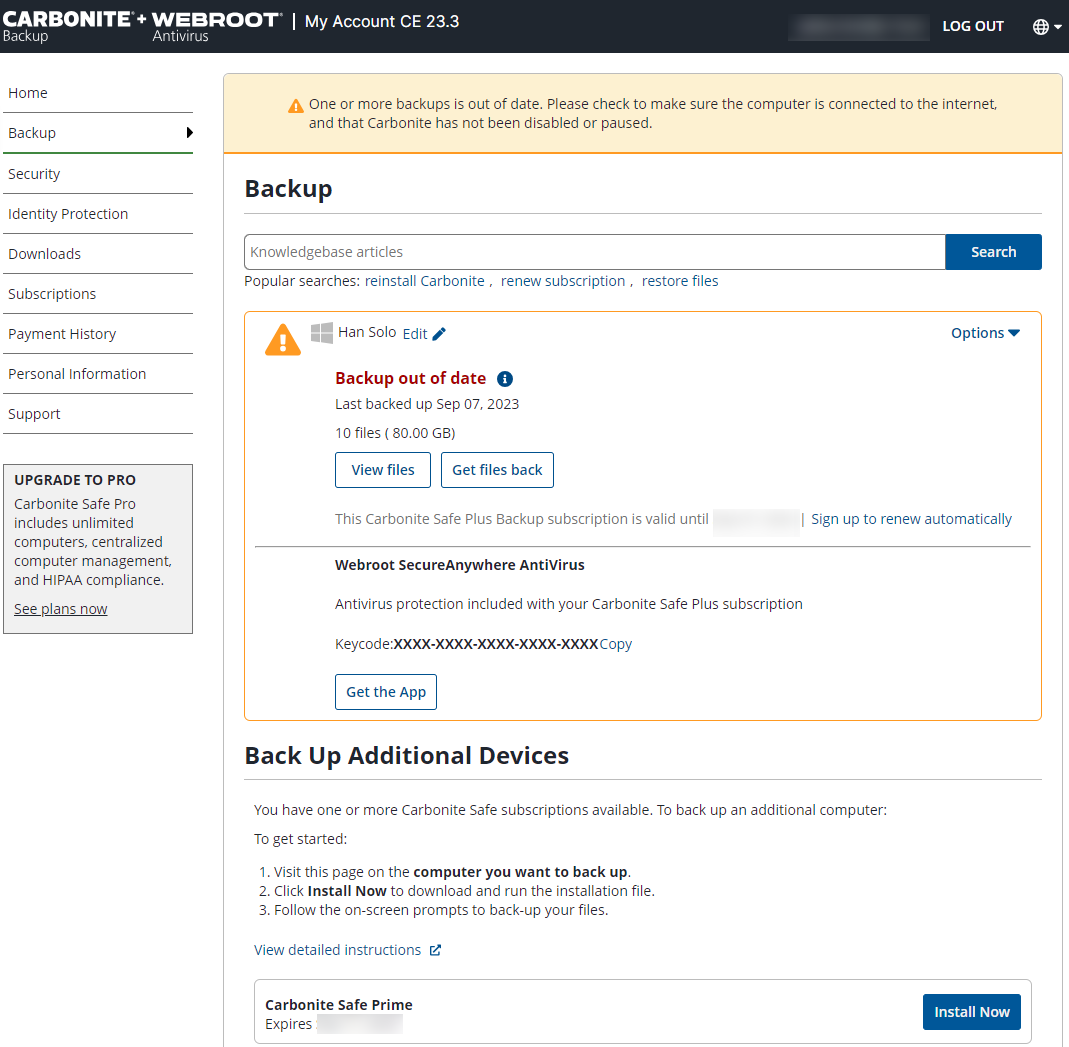Expand the Backup sidebar arrow

click(x=189, y=133)
